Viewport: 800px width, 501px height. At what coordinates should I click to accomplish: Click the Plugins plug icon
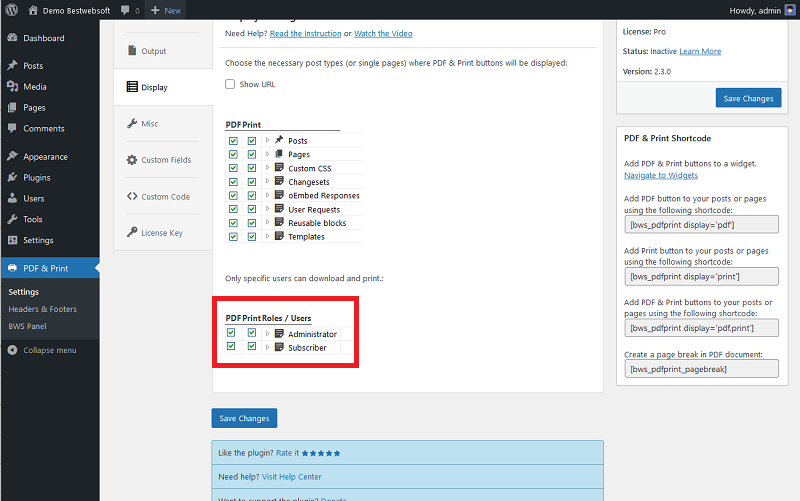click(13, 177)
